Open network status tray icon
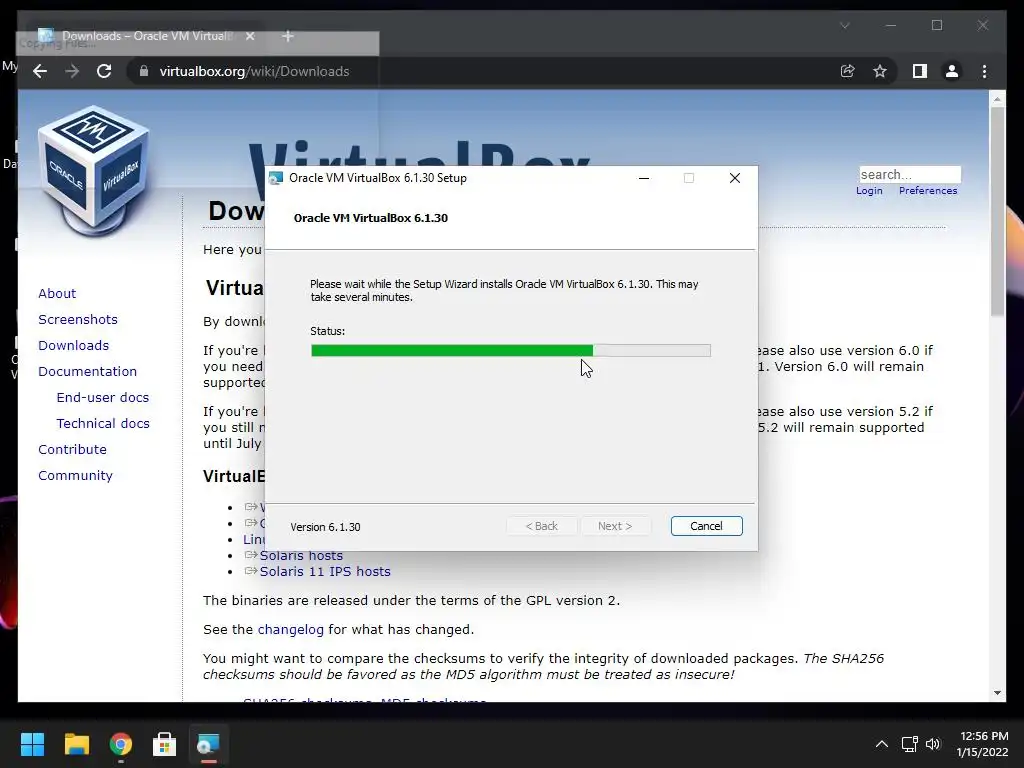This screenshot has width=1024, height=768. (909, 744)
